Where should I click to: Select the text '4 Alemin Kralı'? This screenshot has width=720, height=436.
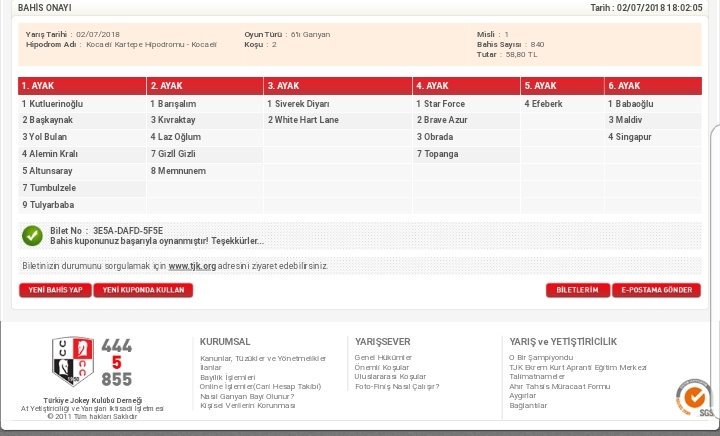(x=50, y=154)
